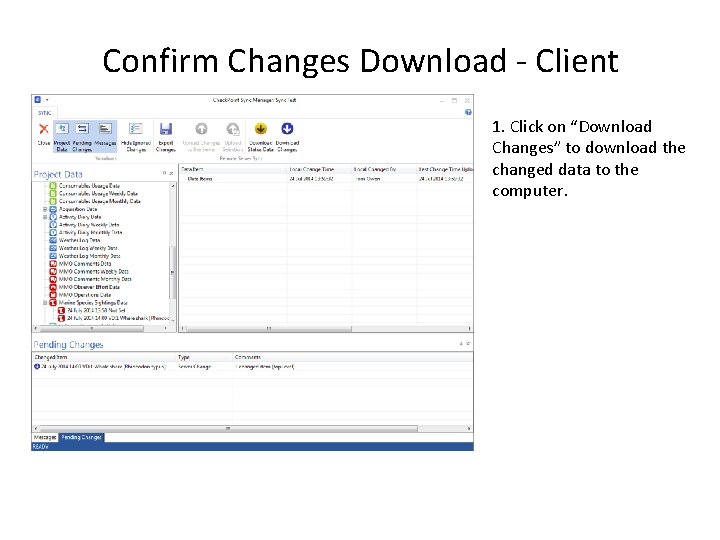Click Type column header in Pending Changes
The image size is (720, 540).
[205, 357]
